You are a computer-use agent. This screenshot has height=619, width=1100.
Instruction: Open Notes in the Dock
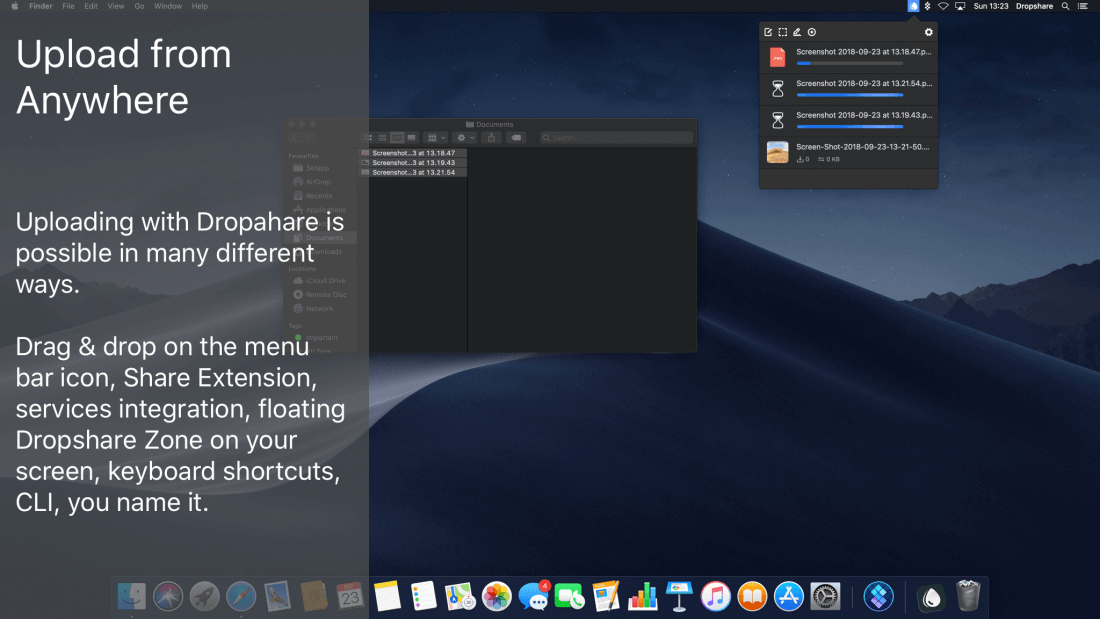tap(387, 597)
